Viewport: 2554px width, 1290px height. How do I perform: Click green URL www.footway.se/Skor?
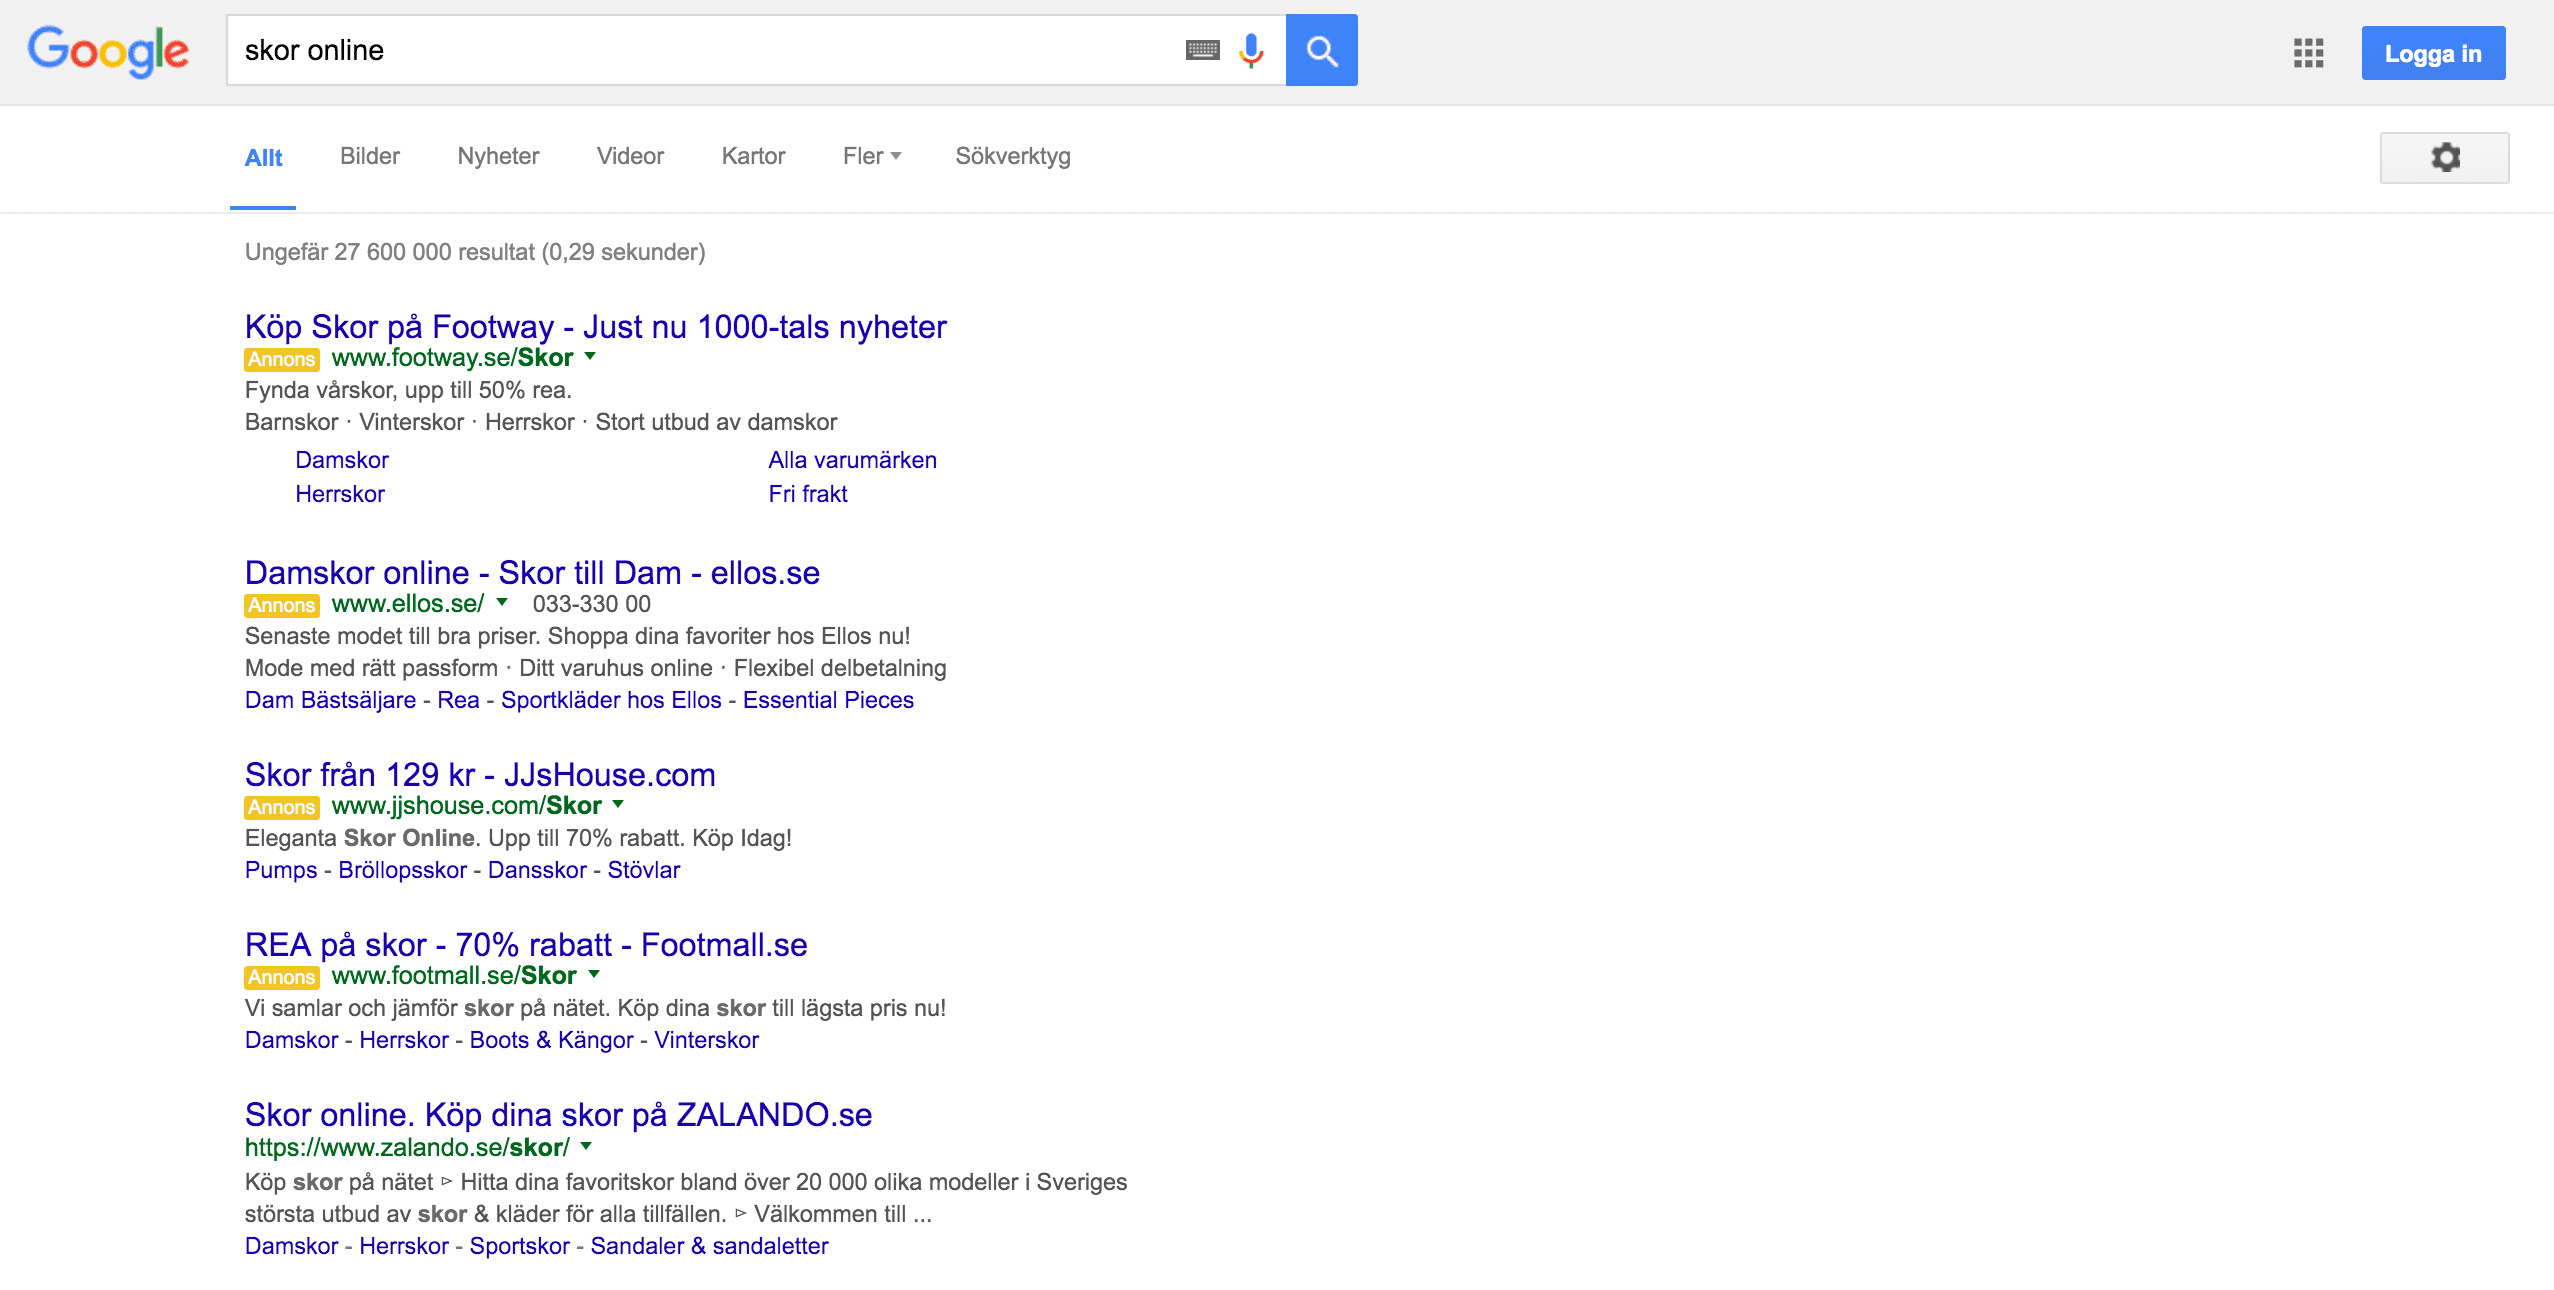[x=452, y=358]
